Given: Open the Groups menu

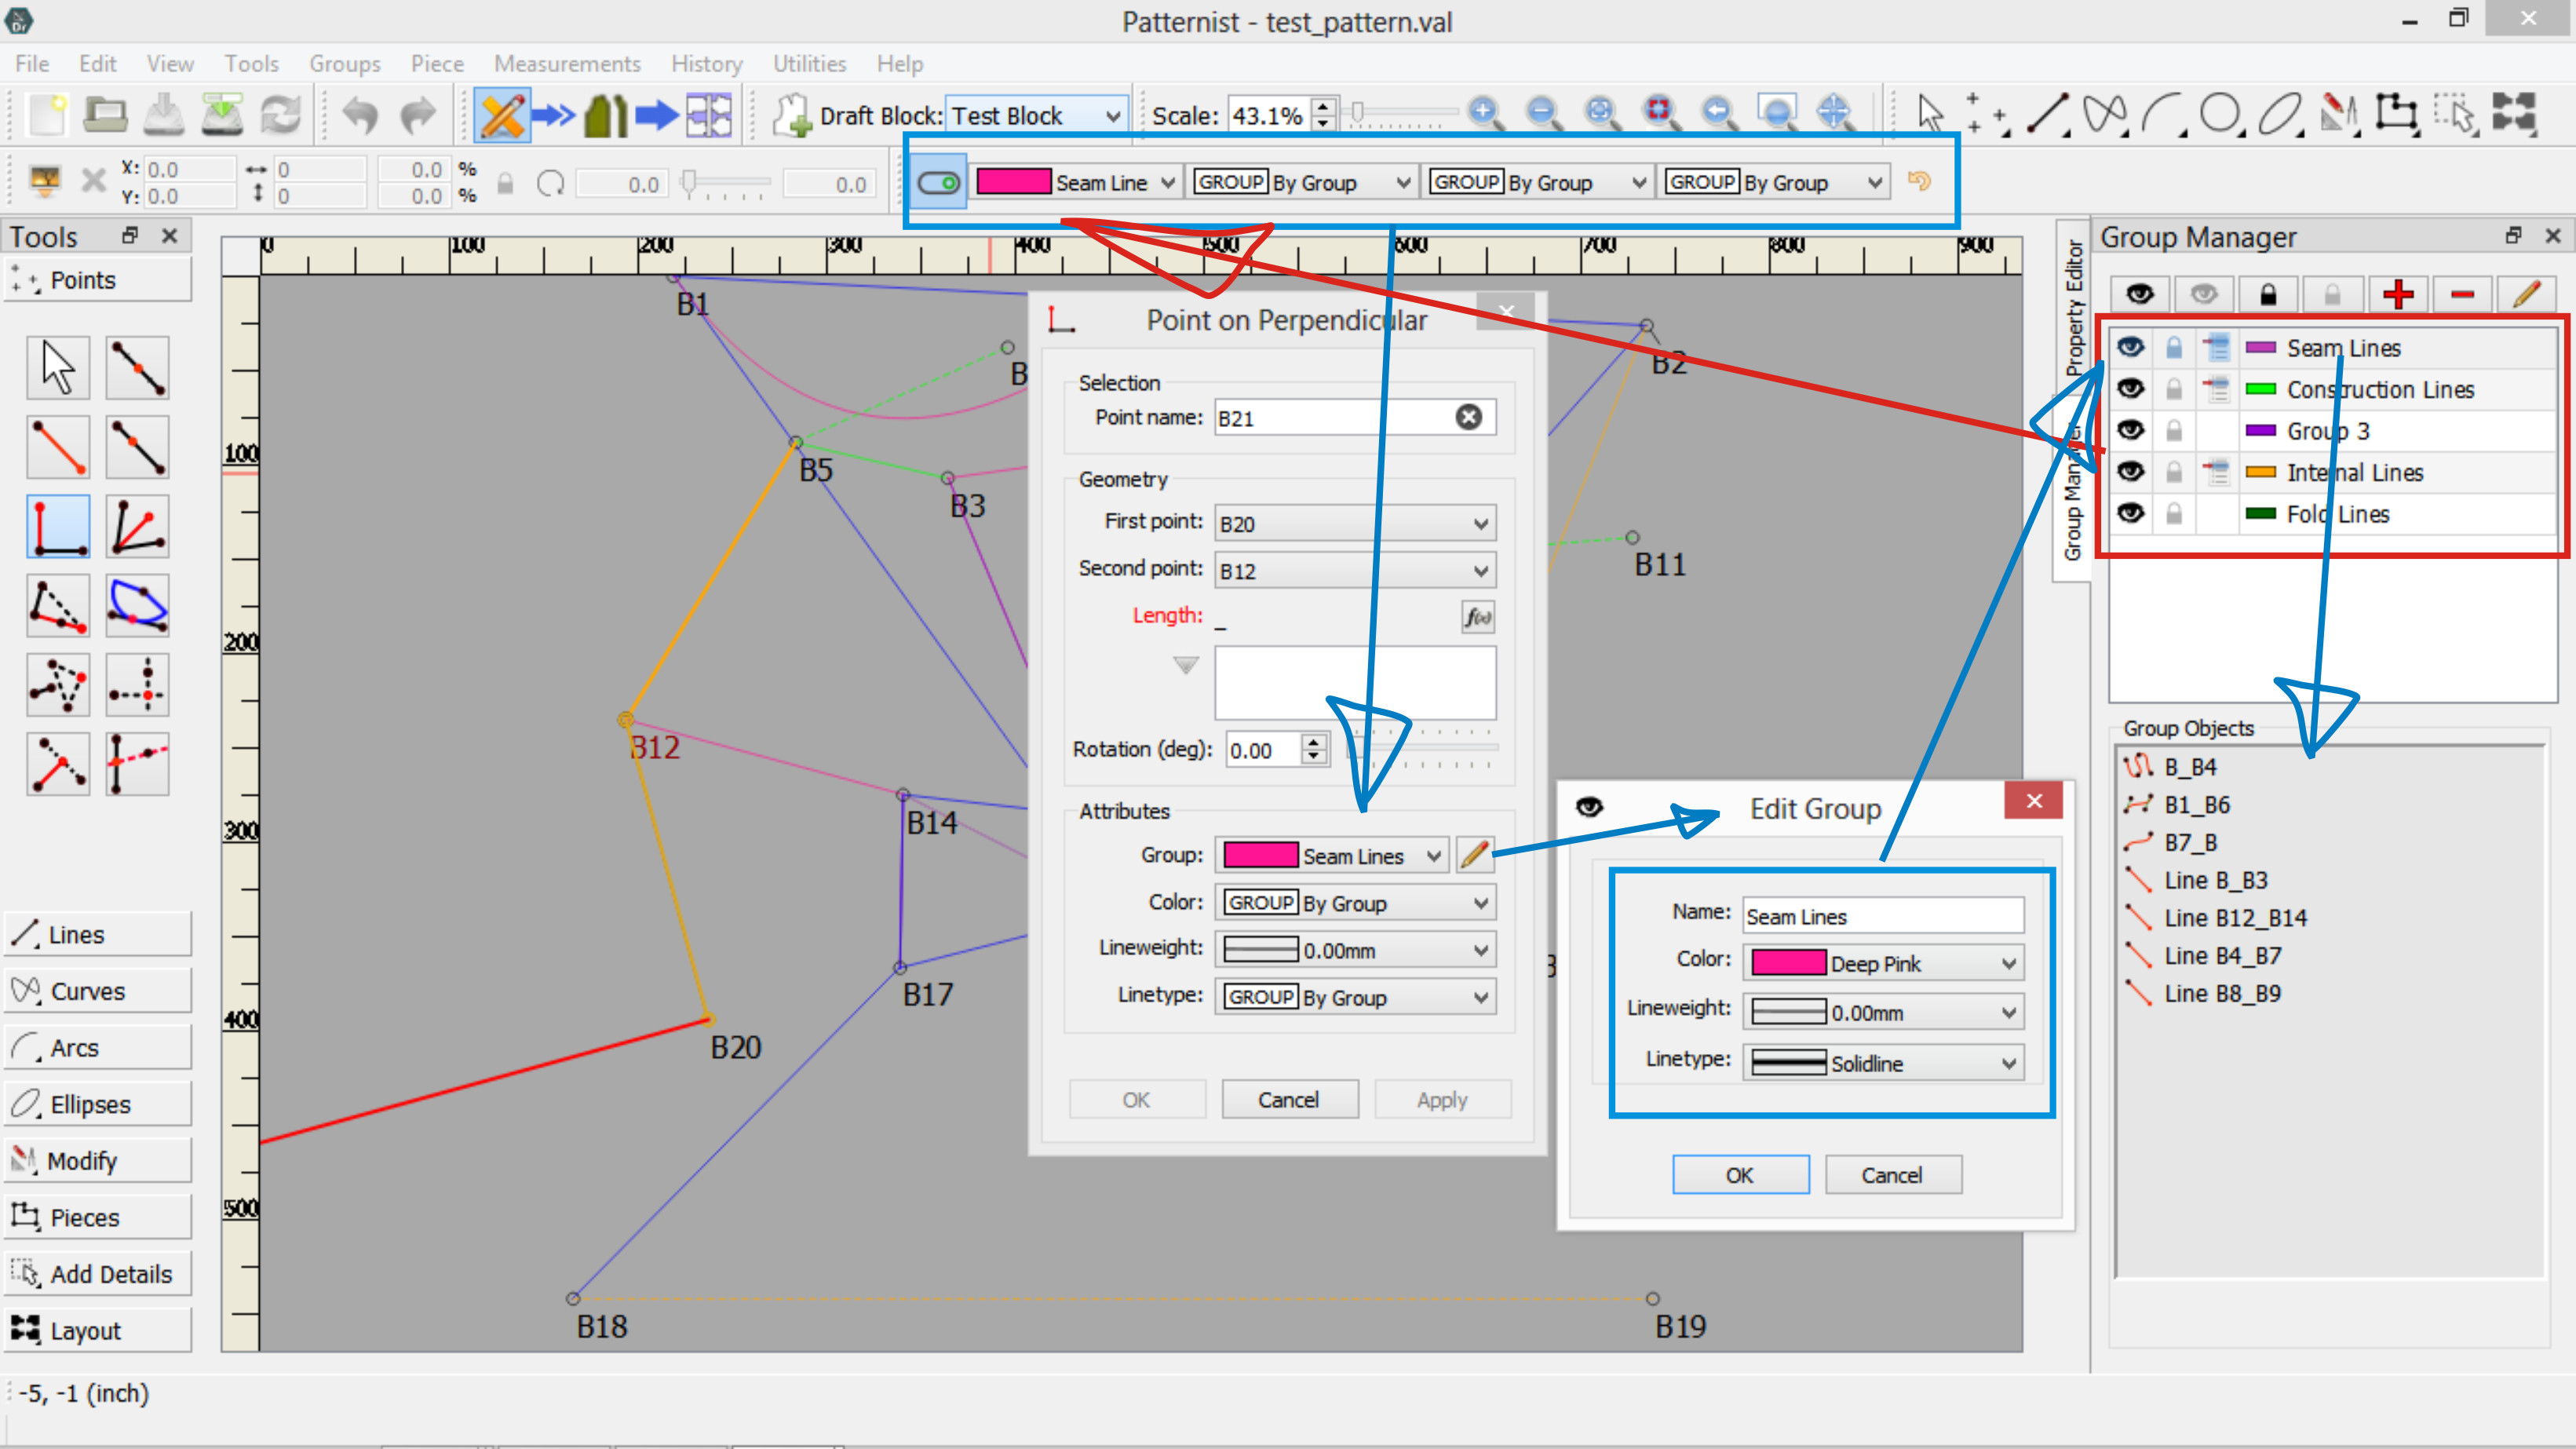Looking at the screenshot, I should tap(344, 64).
